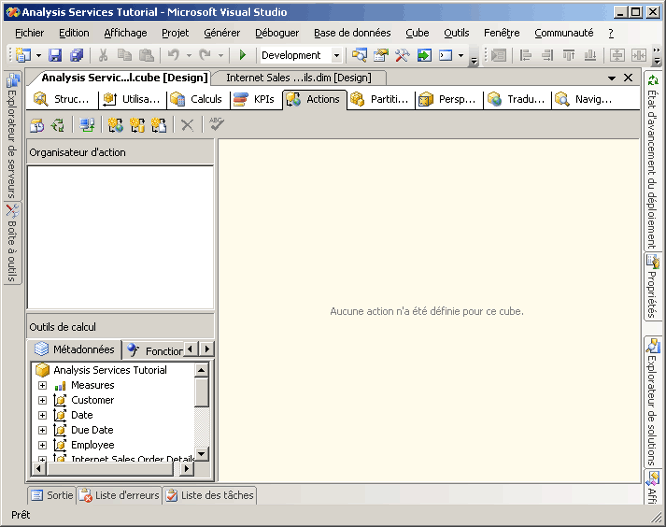Open the Explorateur de serveurs side panel
This screenshot has width=666, height=527.
(12, 135)
